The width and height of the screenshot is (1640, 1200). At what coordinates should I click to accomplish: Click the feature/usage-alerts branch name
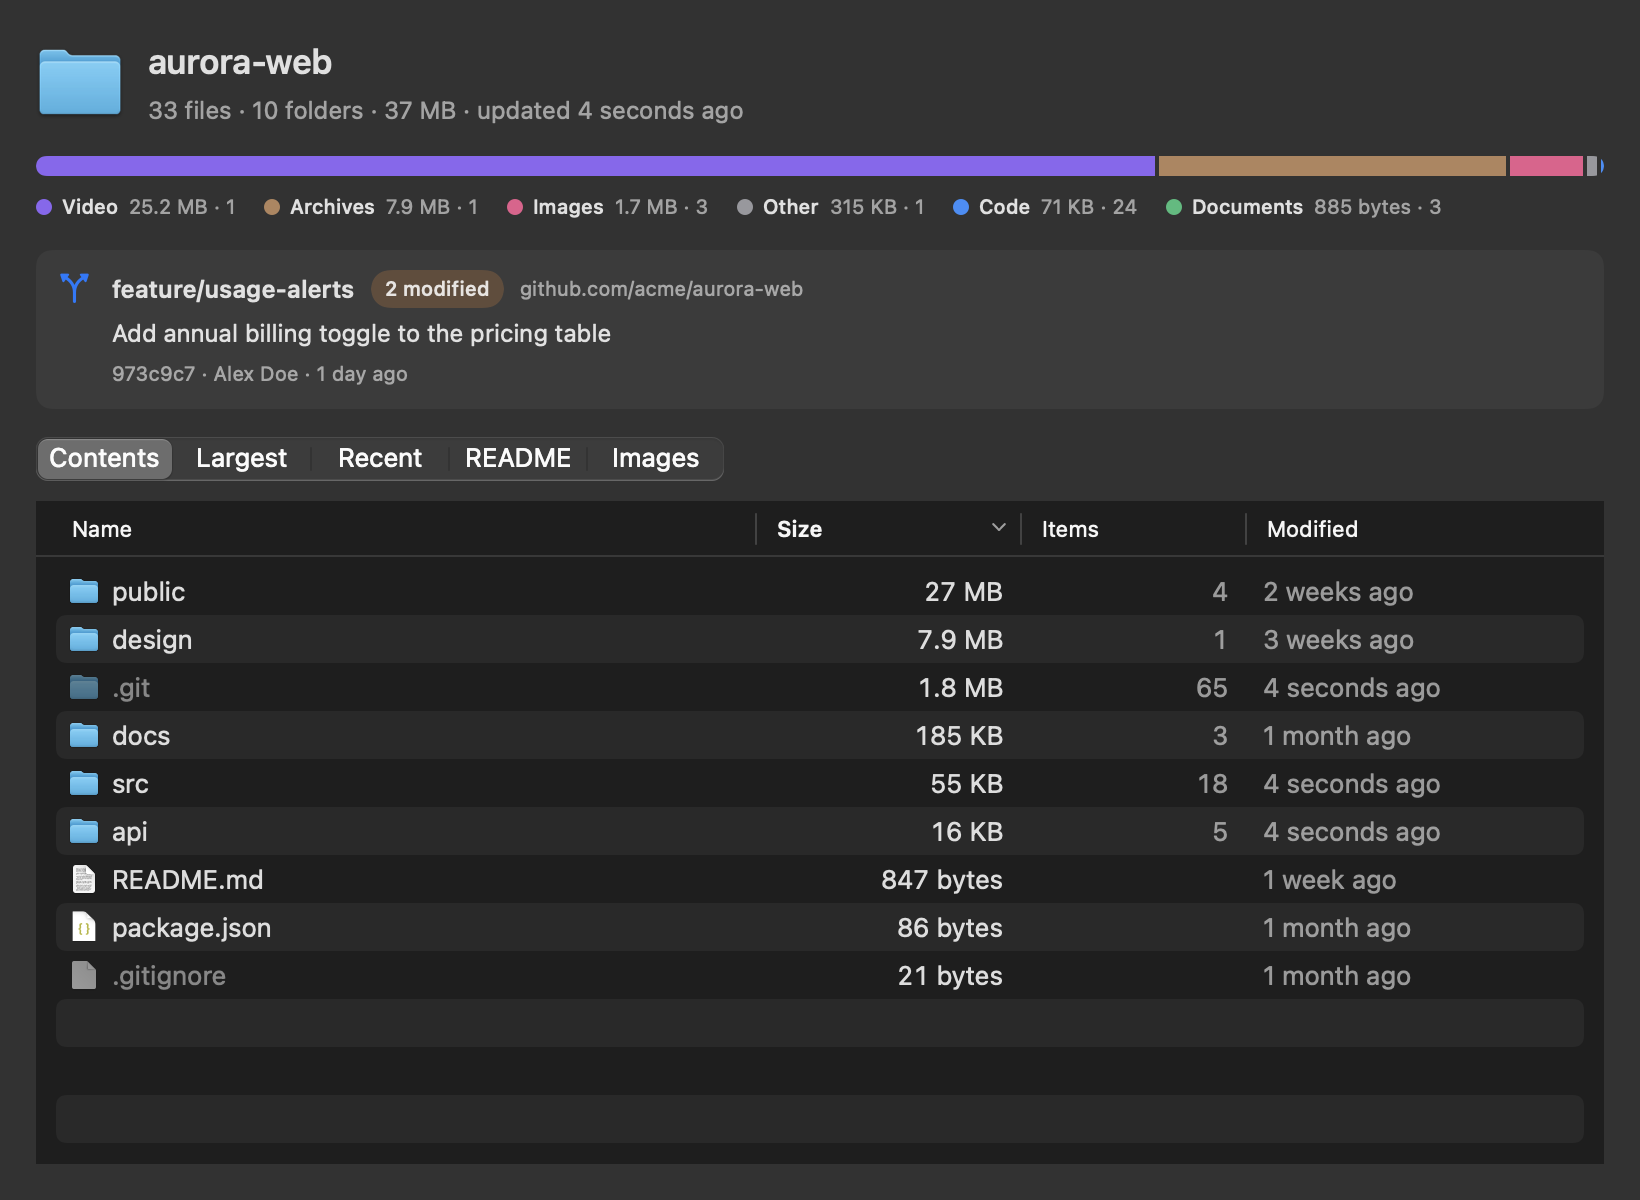(233, 289)
